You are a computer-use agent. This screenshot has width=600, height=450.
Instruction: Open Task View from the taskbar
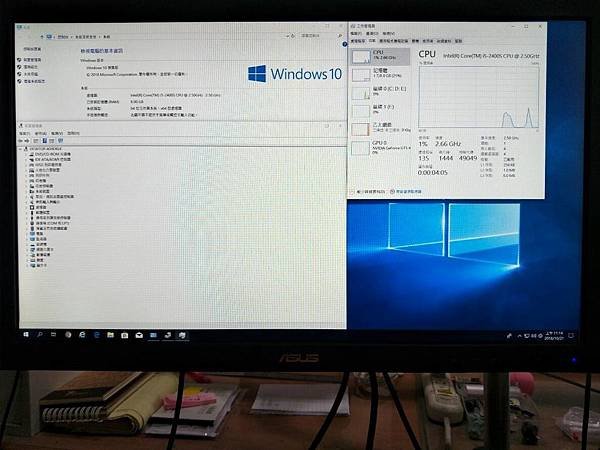tap(53, 335)
